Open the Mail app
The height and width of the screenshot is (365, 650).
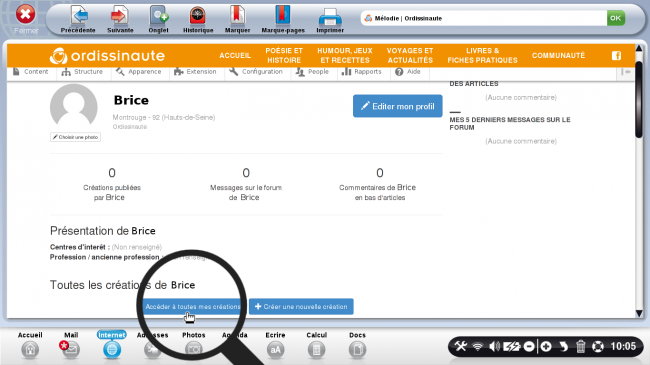pyautogui.click(x=71, y=346)
